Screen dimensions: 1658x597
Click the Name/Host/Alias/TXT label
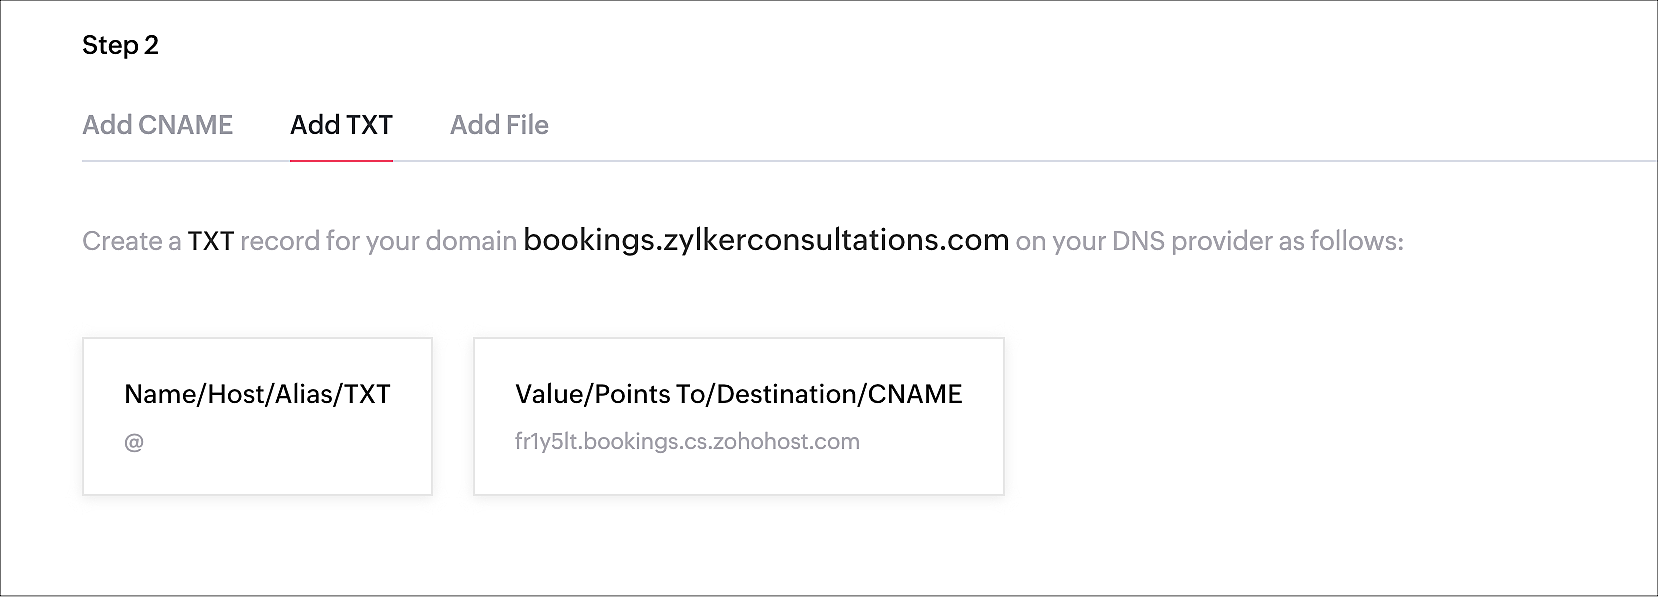click(x=257, y=394)
